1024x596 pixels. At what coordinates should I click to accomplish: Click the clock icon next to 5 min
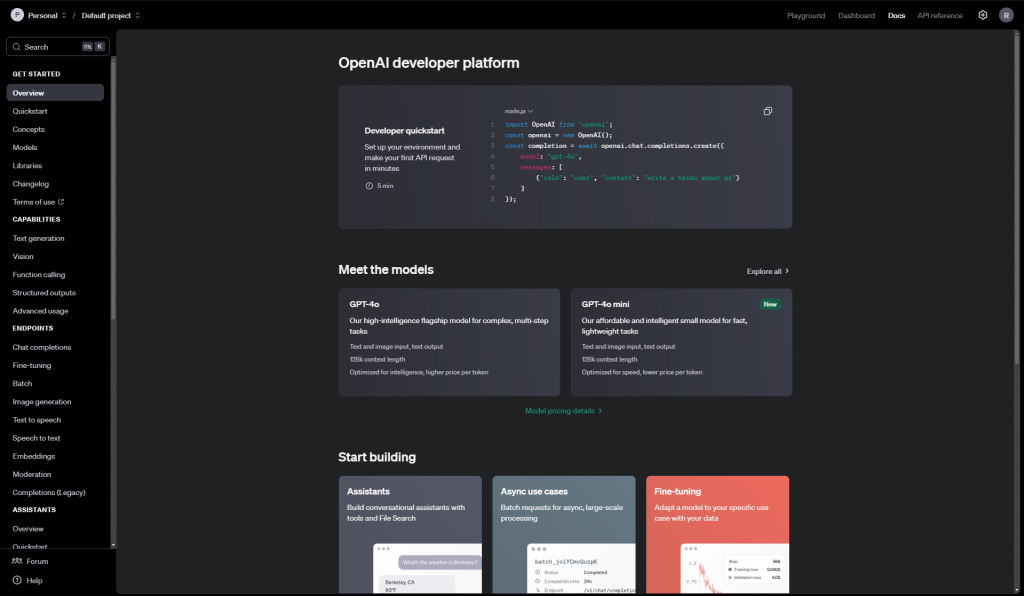369,186
